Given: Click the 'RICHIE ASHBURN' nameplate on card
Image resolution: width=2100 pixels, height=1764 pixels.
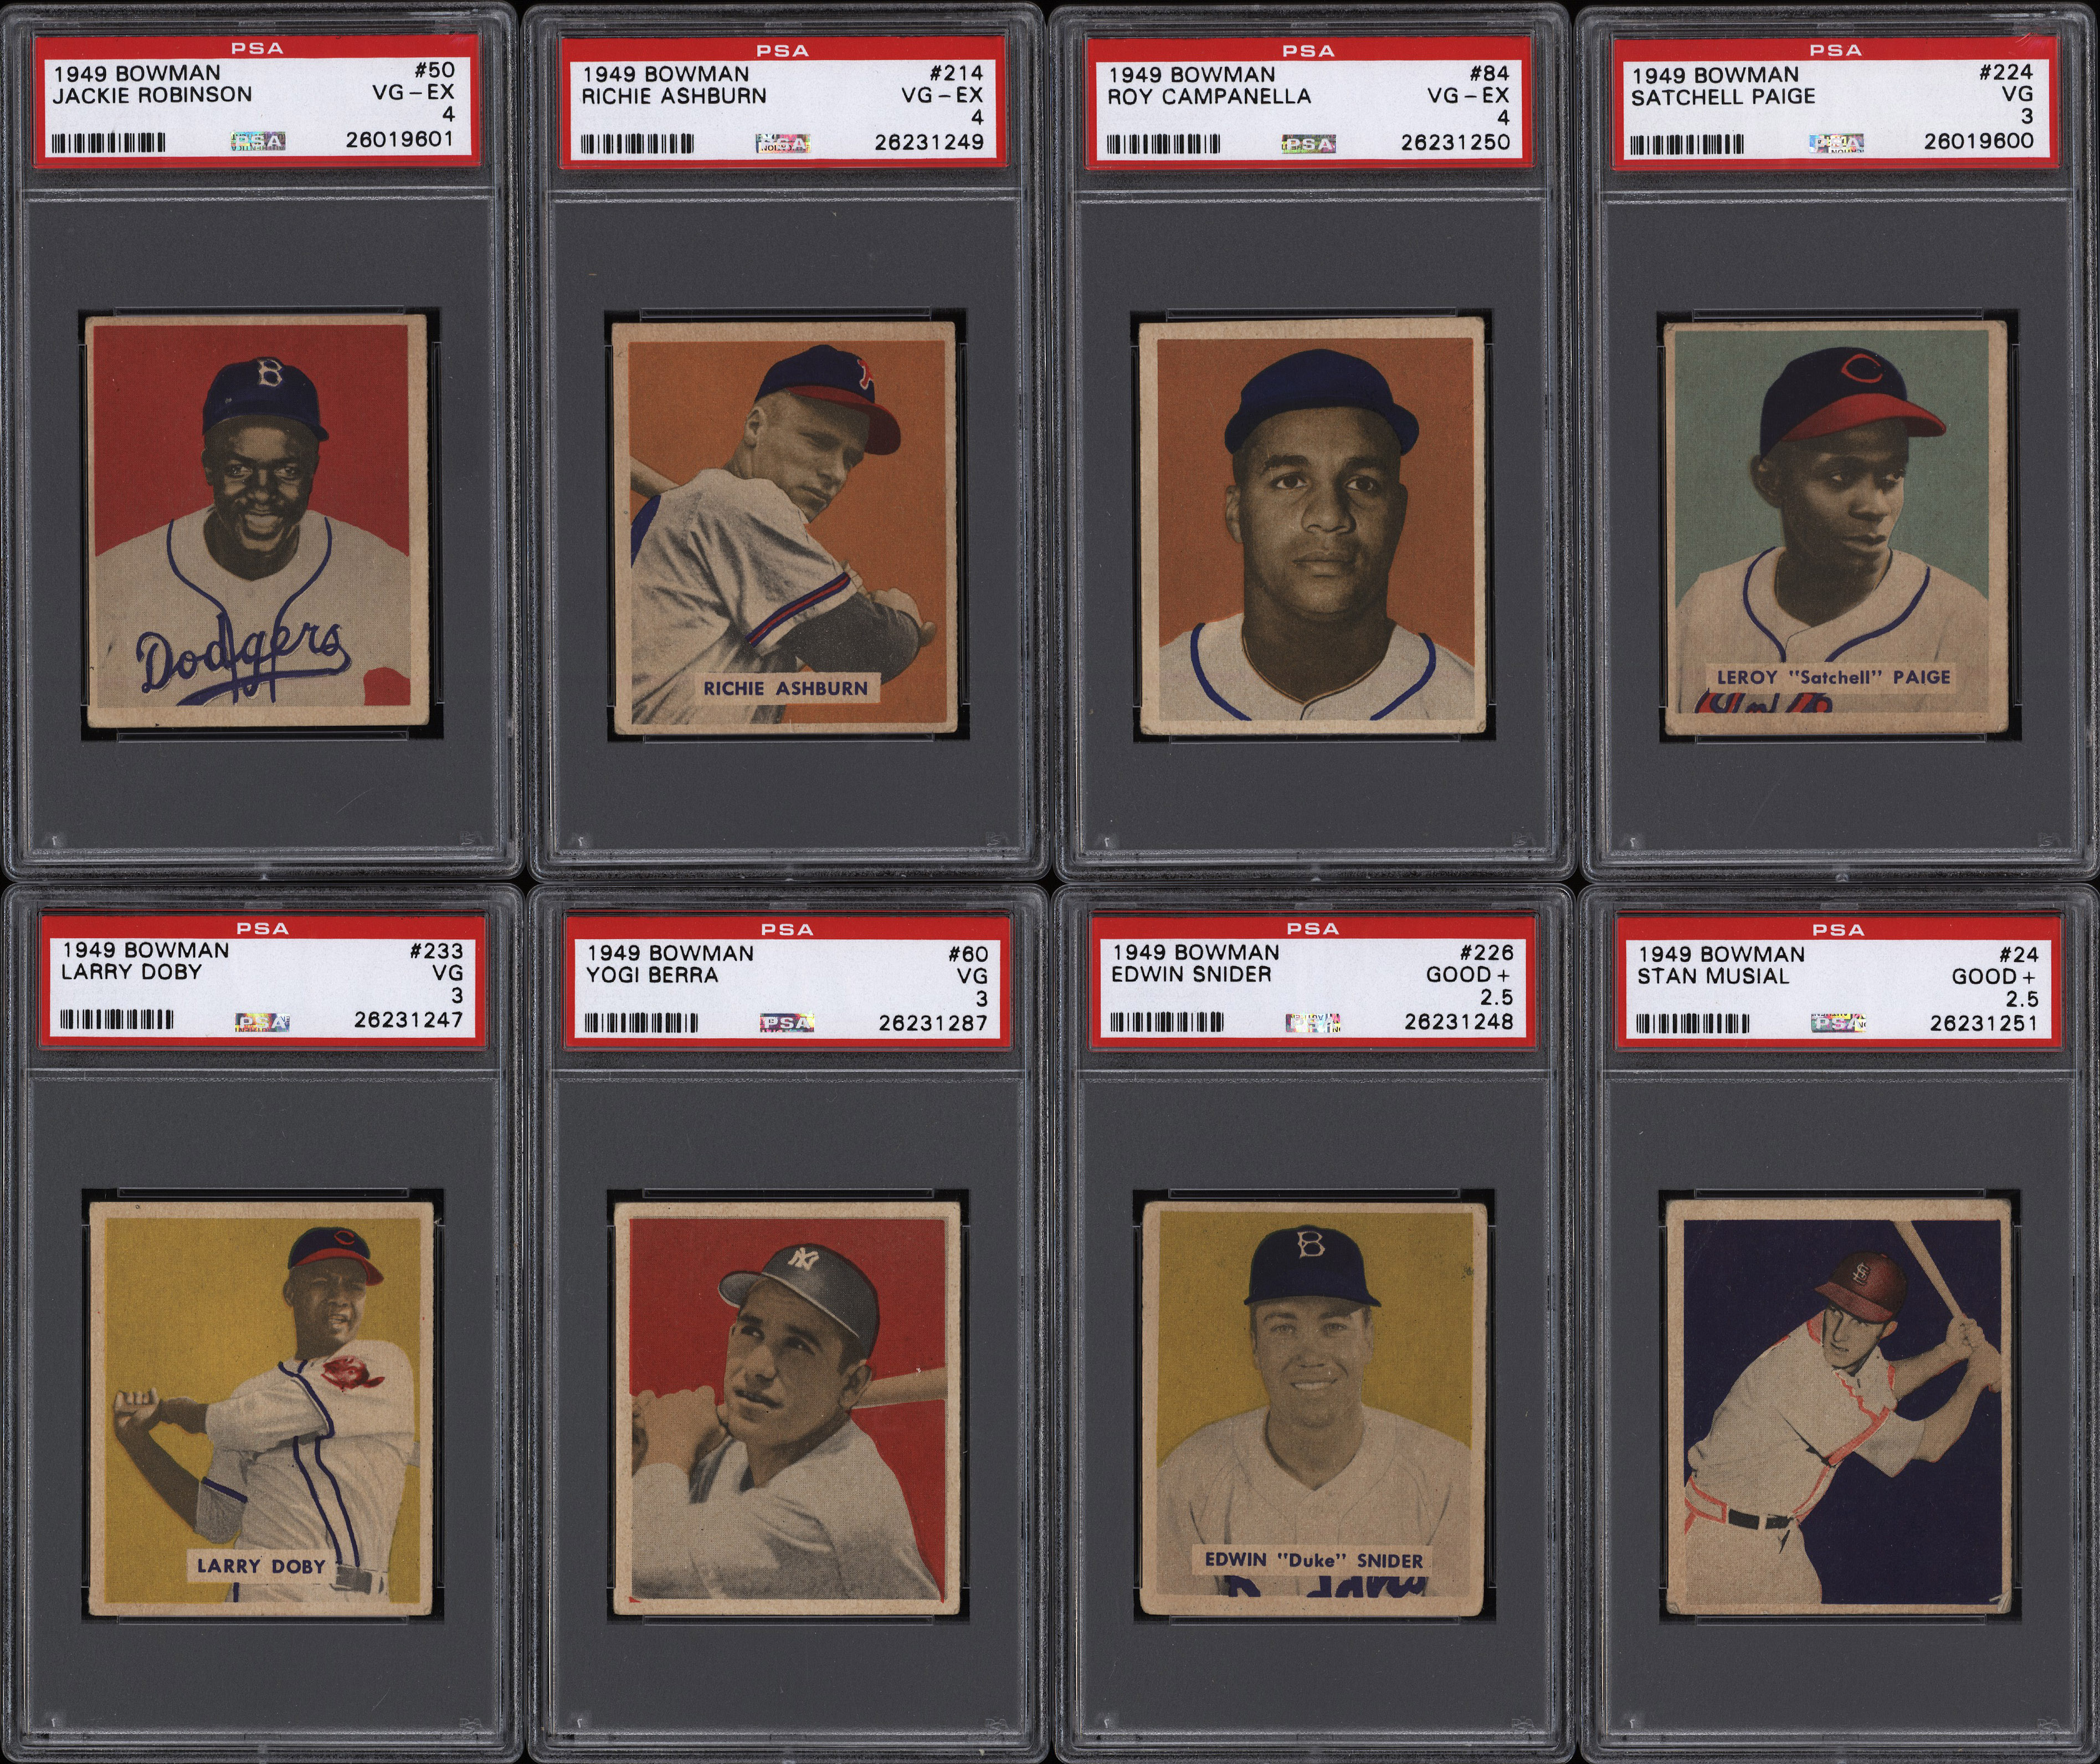Looking at the screenshot, I should point(785,688).
